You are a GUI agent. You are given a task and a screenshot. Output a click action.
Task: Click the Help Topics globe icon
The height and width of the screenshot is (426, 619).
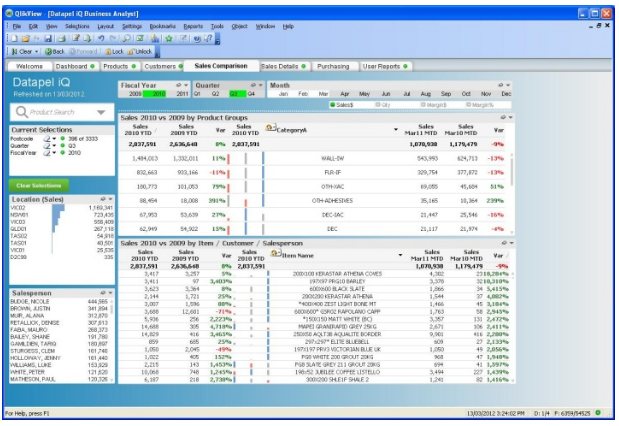tap(197, 39)
